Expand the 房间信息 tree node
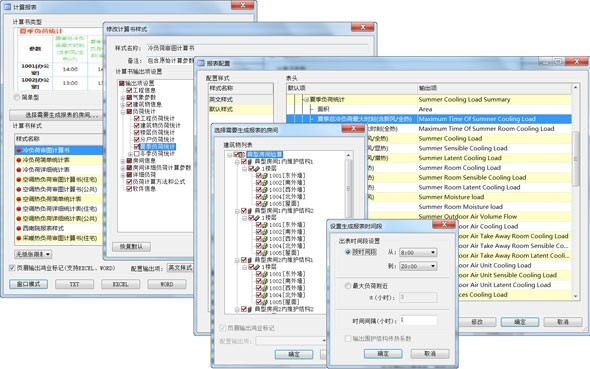The width and height of the screenshot is (590, 369). 123,161
